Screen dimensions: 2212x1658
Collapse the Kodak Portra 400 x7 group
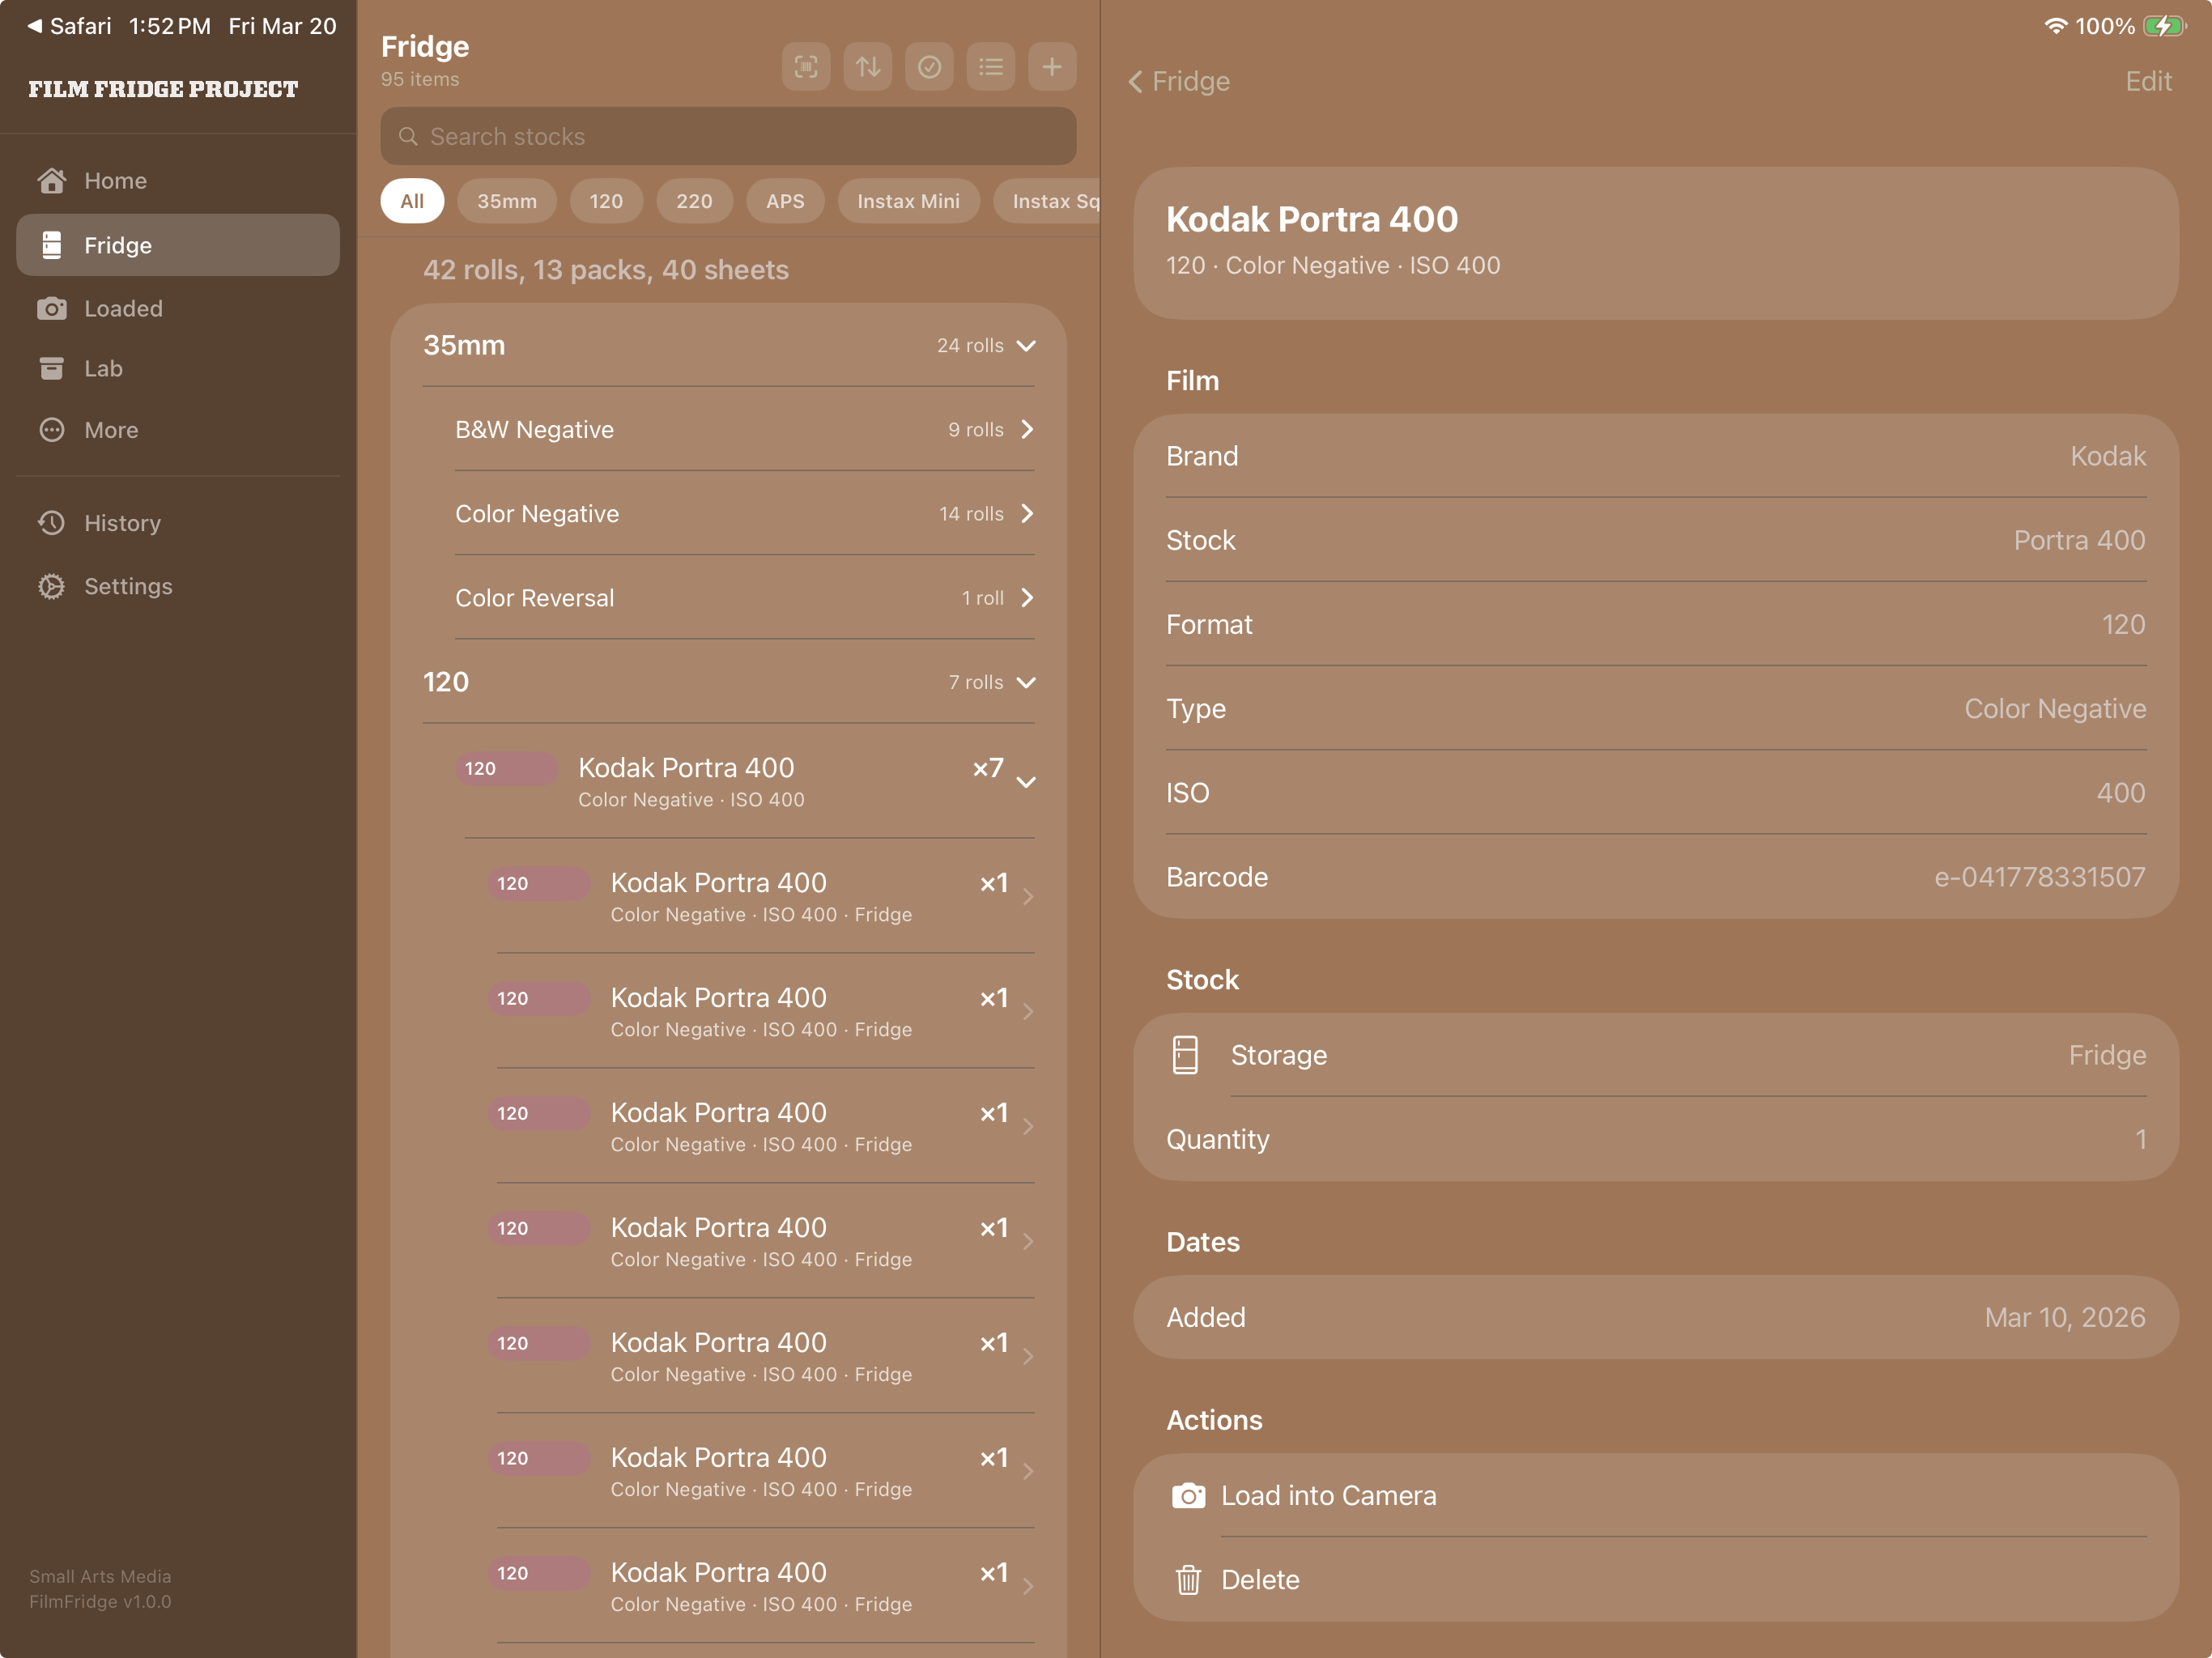coord(1026,783)
